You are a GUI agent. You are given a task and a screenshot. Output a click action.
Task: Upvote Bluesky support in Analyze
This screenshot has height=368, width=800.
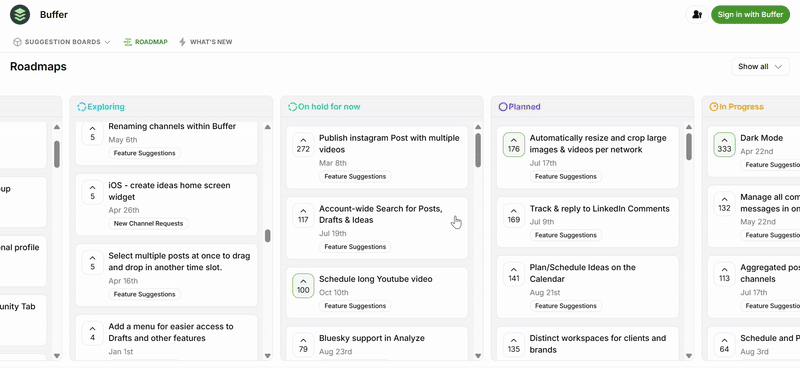point(303,345)
